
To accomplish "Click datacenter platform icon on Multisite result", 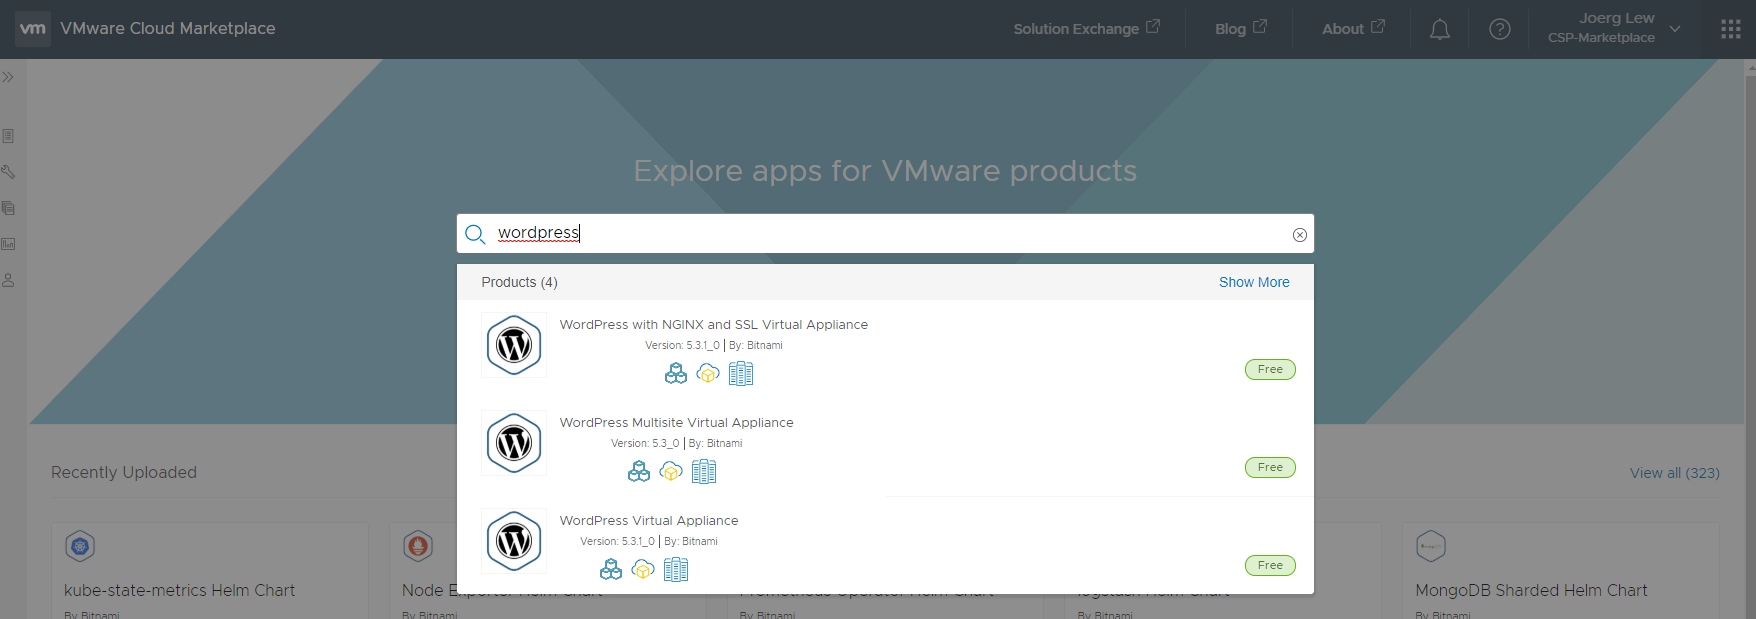I will (704, 471).
